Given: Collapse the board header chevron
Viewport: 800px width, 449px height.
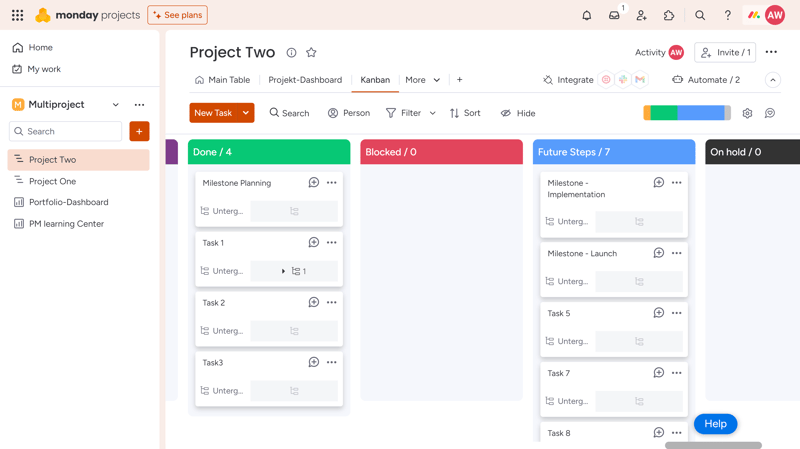Looking at the screenshot, I should coord(773,80).
